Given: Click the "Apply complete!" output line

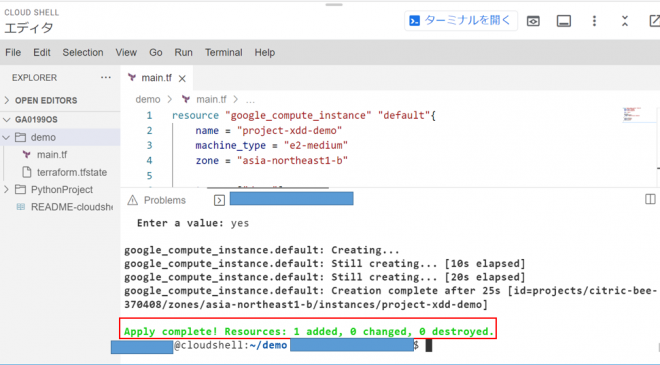Looking at the screenshot, I should 309,331.
